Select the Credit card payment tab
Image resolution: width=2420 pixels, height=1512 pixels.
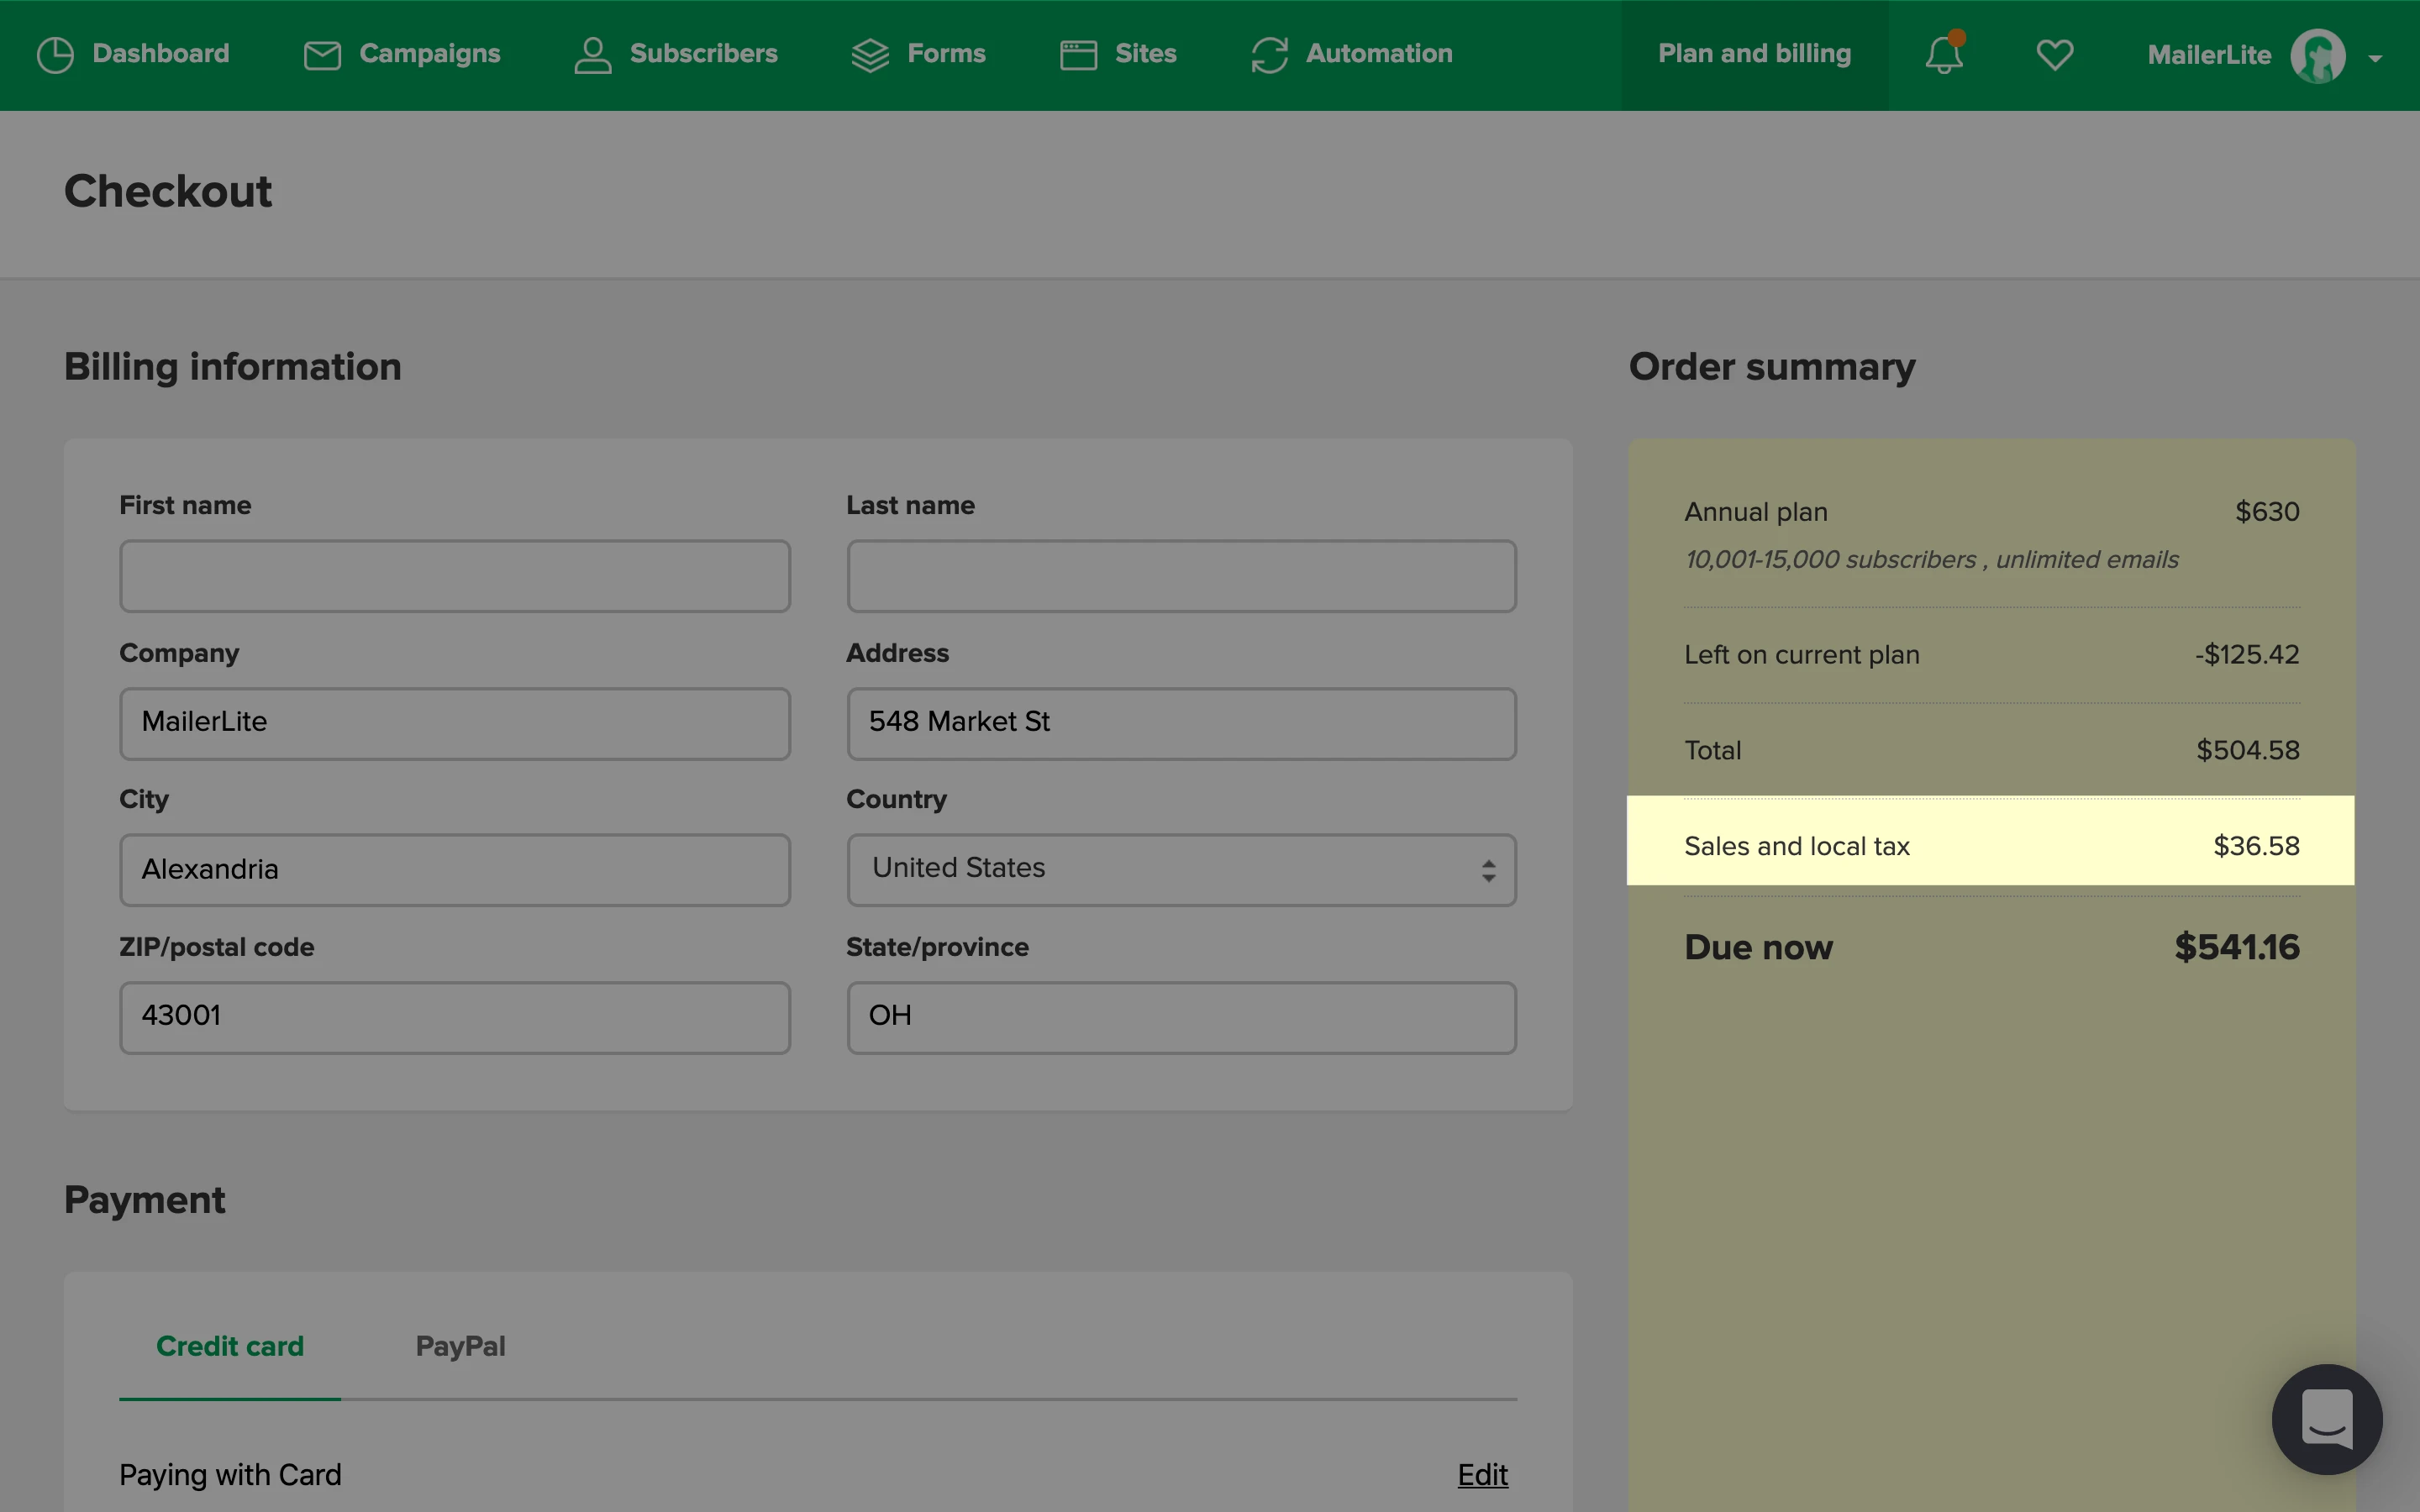click(230, 1346)
